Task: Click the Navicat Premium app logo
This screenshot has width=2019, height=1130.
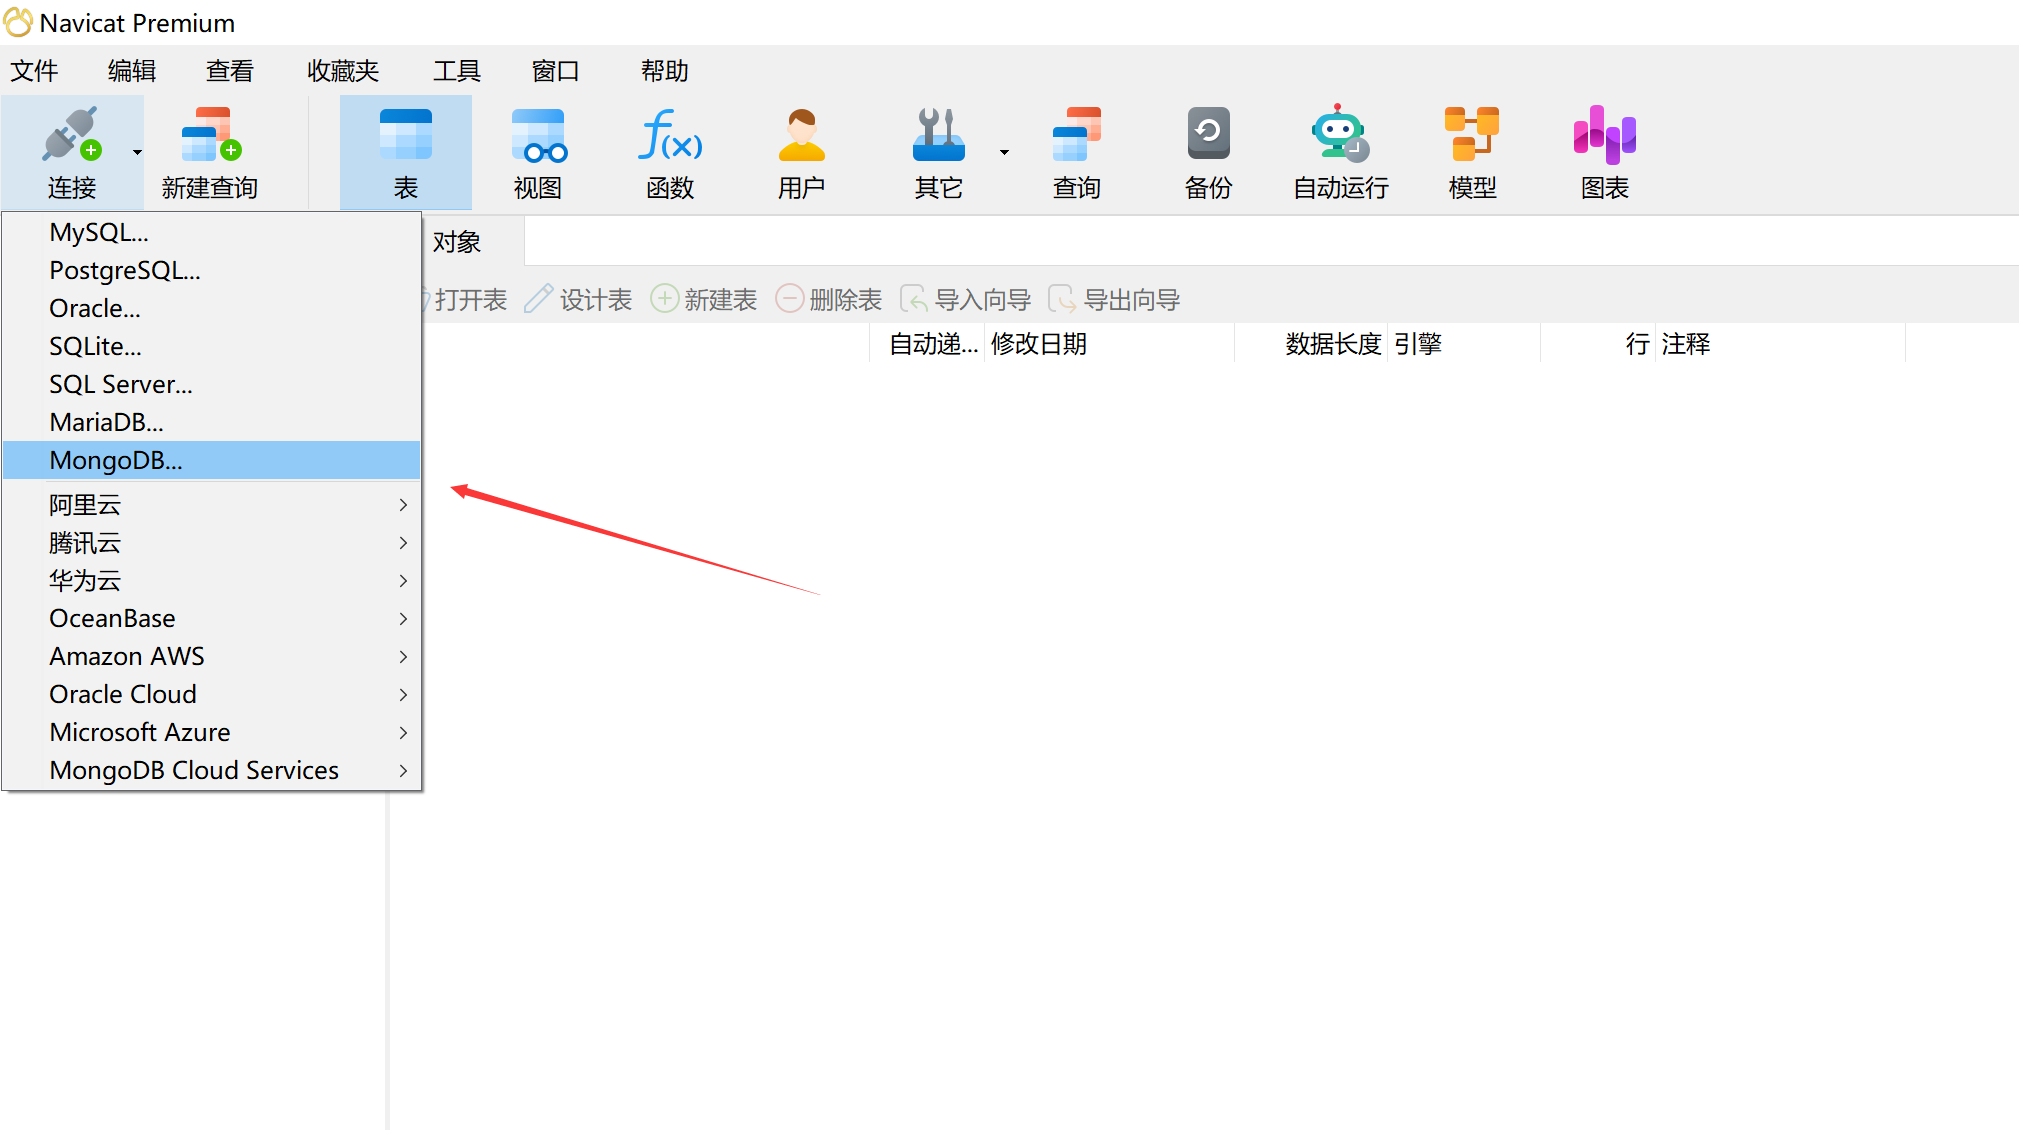Action: pyautogui.click(x=18, y=22)
